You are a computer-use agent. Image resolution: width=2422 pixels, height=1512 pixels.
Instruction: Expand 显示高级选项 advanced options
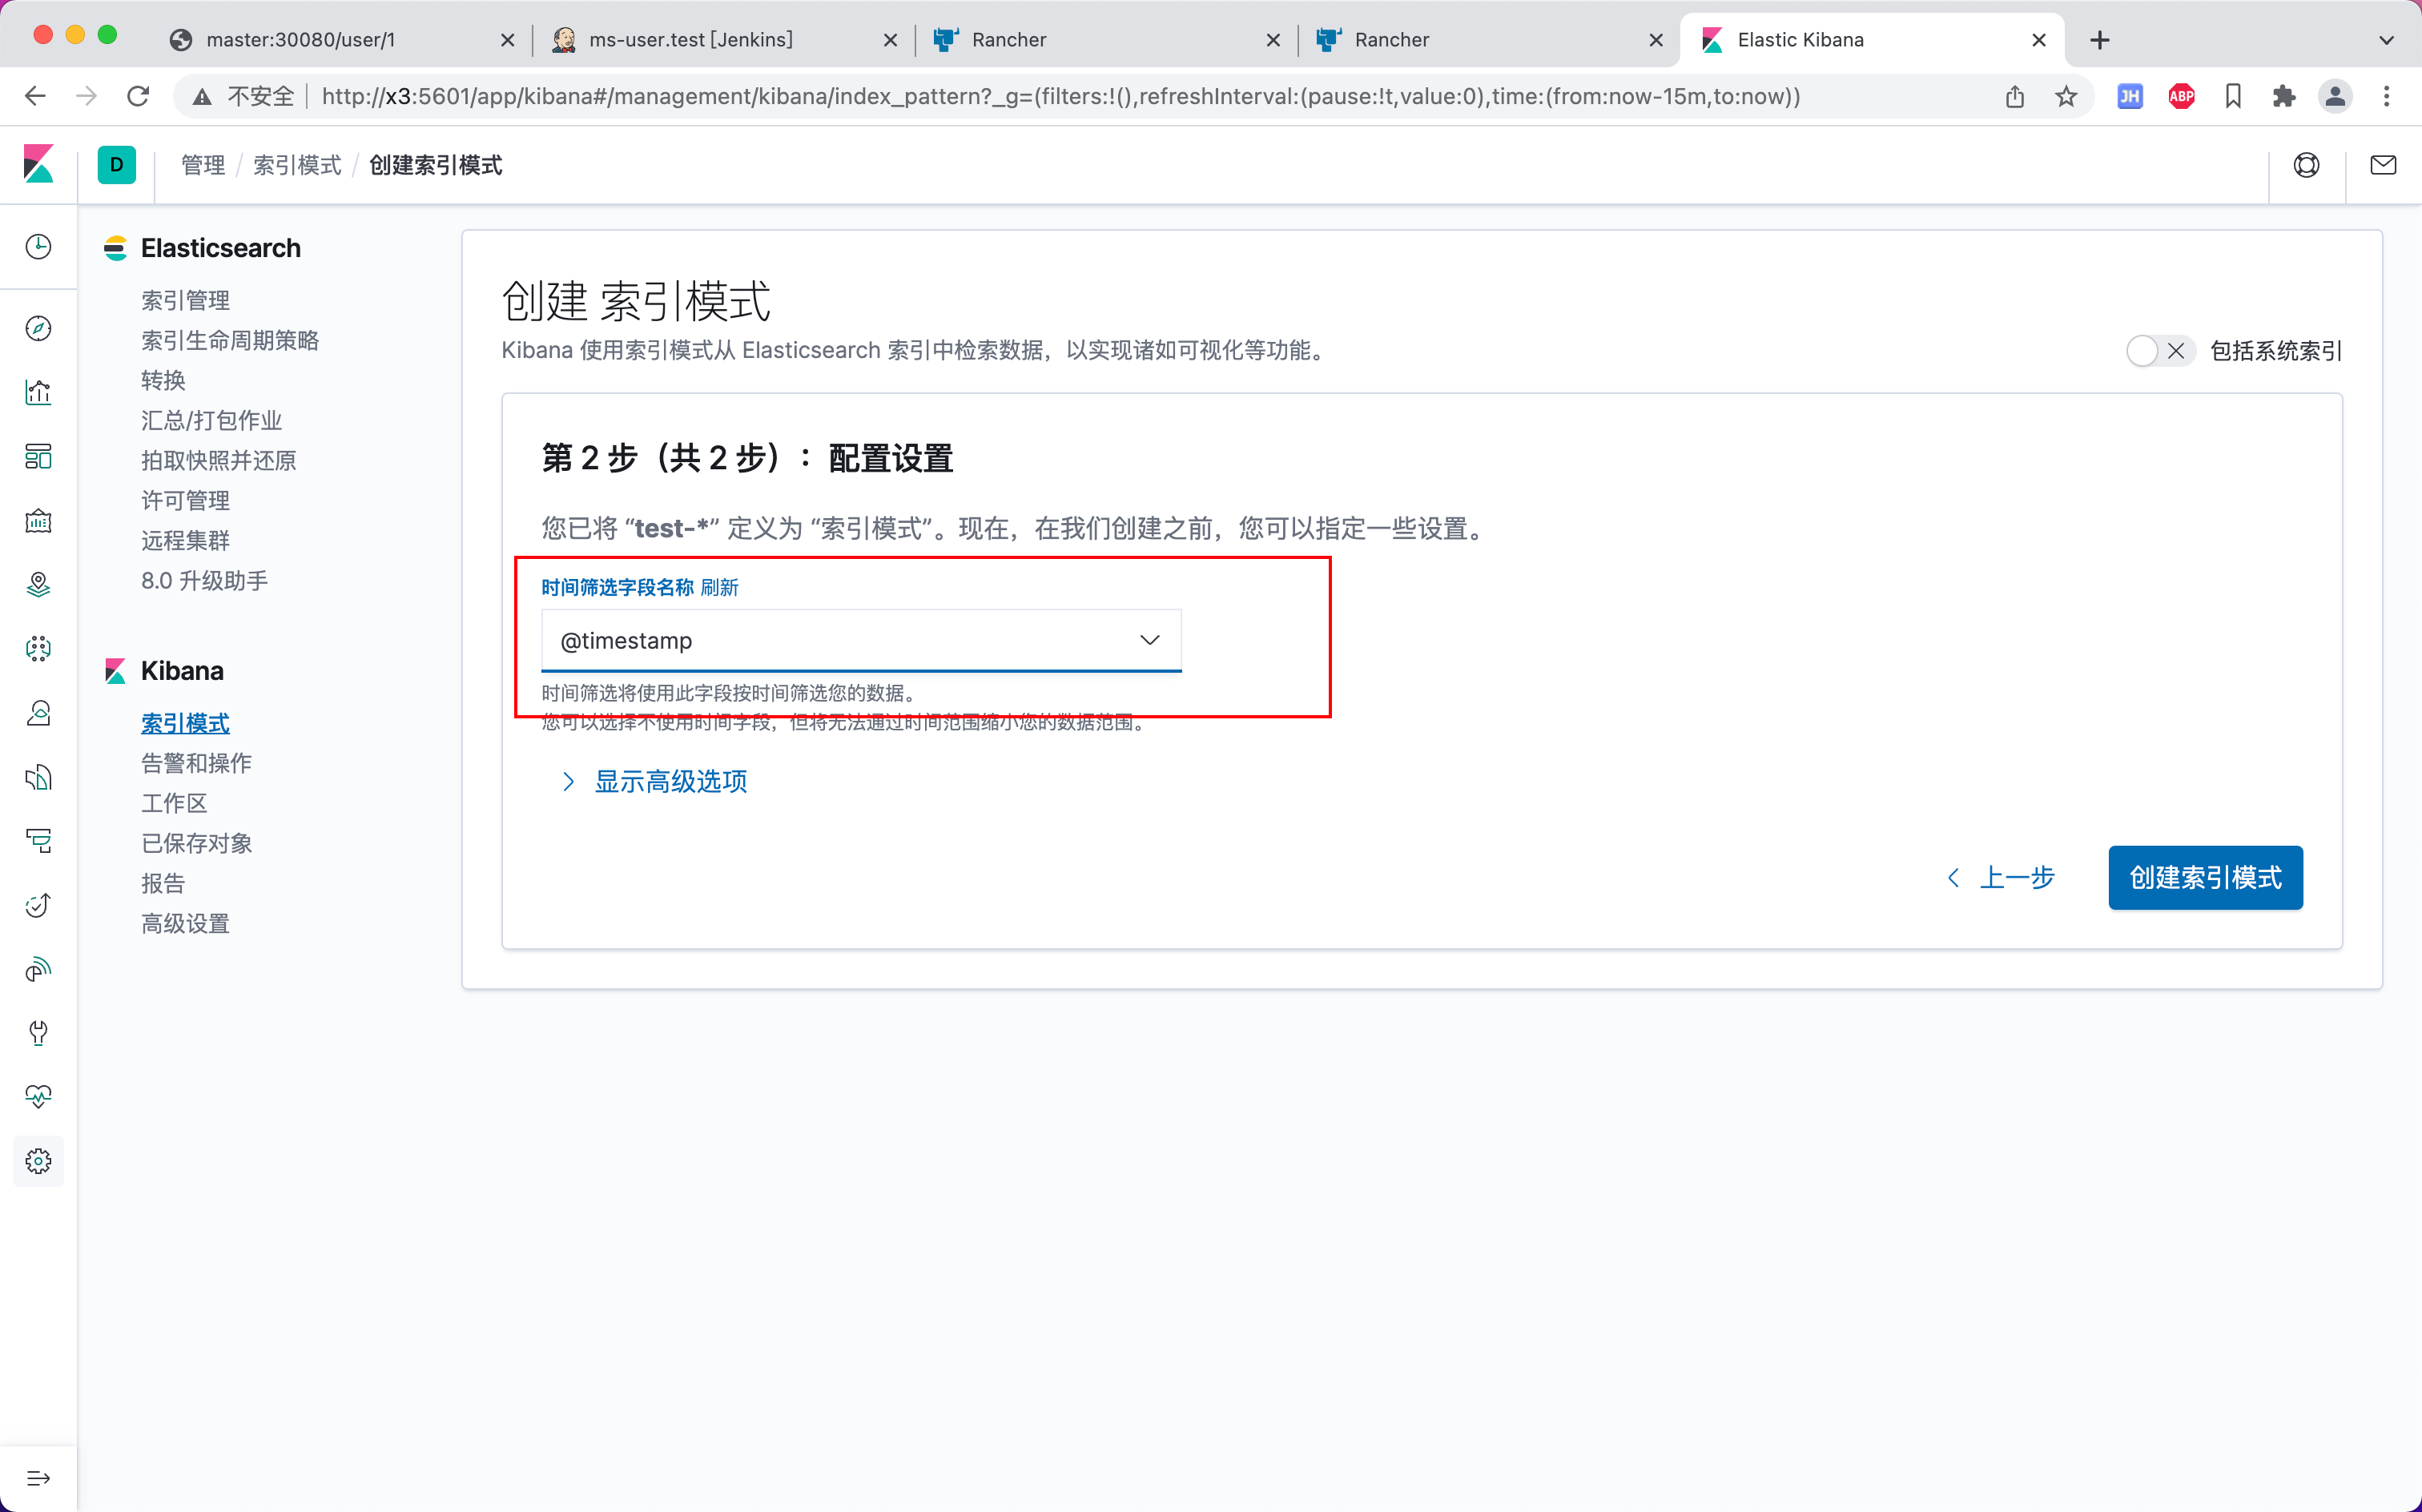pyautogui.click(x=654, y=781)
